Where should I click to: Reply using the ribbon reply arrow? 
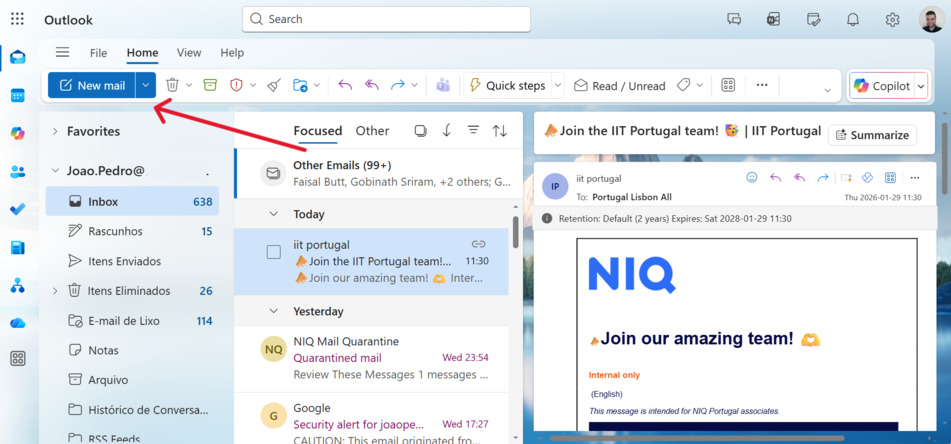tap(345, 86)
